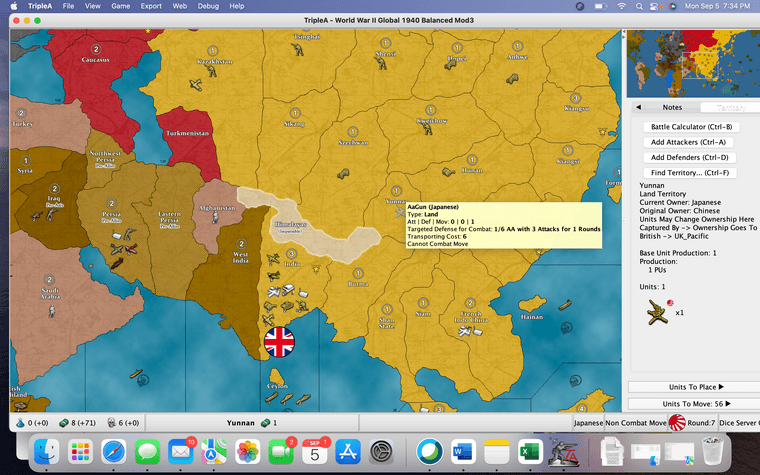
Task: Open the Game menu
Action: click(x=121, y=6)
